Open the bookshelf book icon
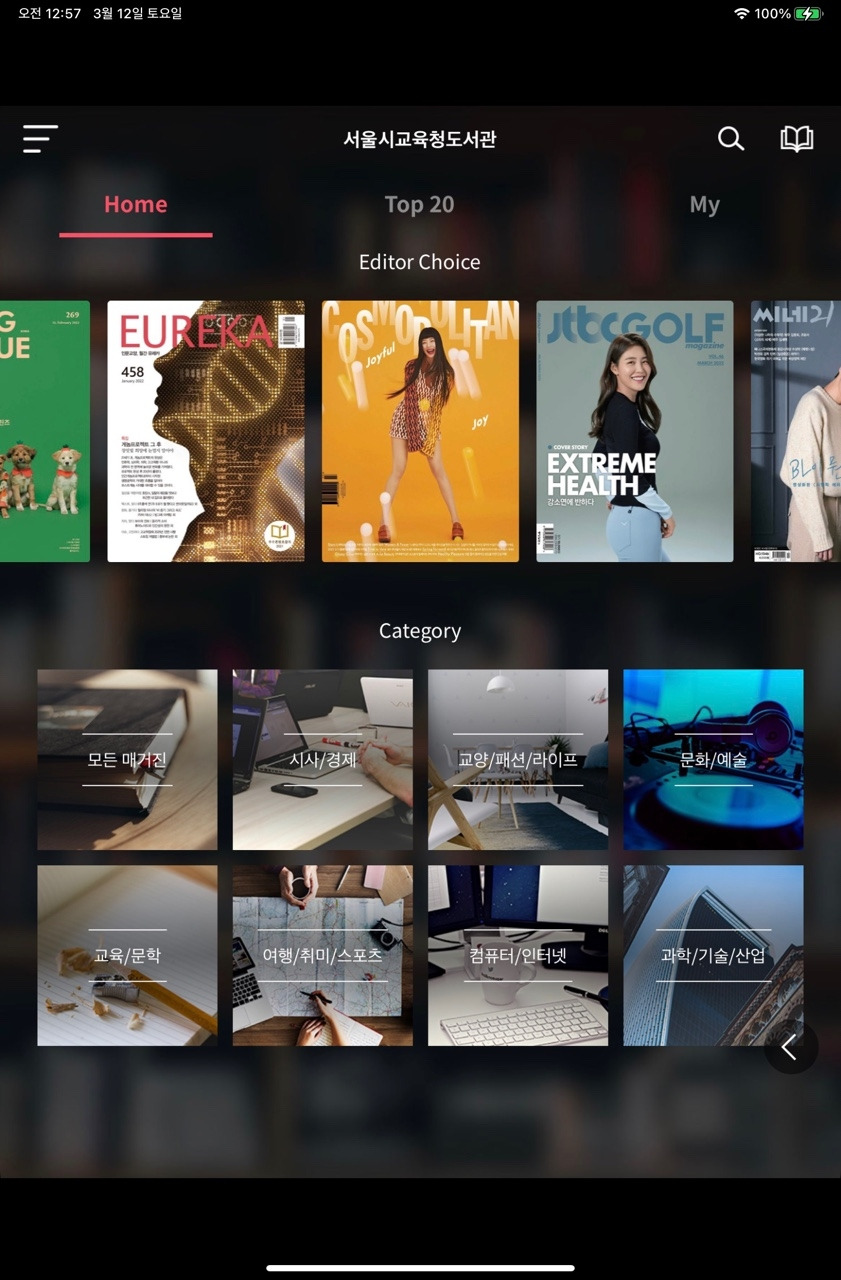 (x=797, y=139)
